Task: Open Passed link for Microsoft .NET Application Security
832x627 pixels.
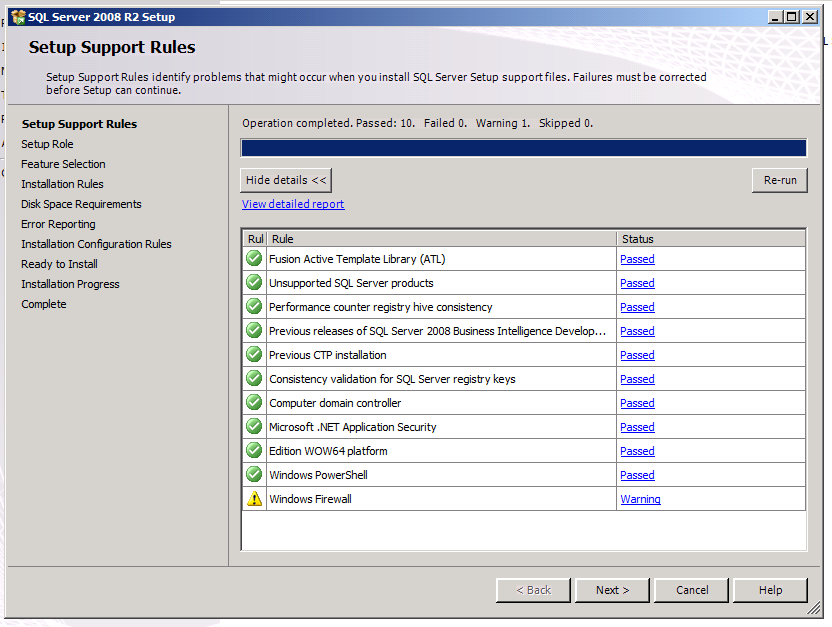Action: (x=637, y=427)
